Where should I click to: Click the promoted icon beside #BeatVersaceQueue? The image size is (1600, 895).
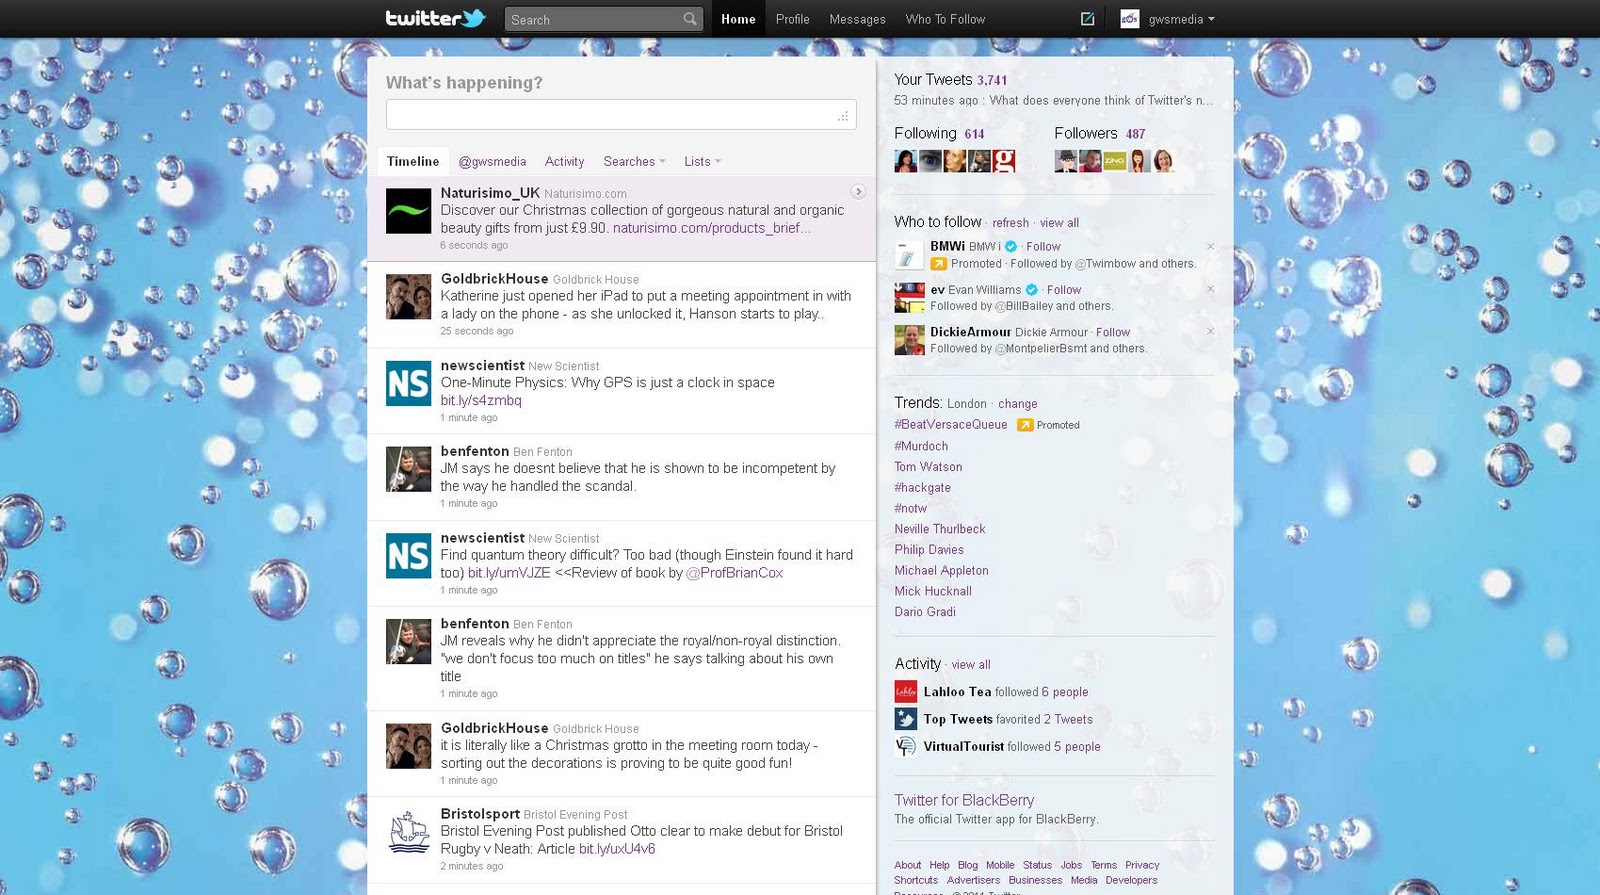[x=1025, y=425]
